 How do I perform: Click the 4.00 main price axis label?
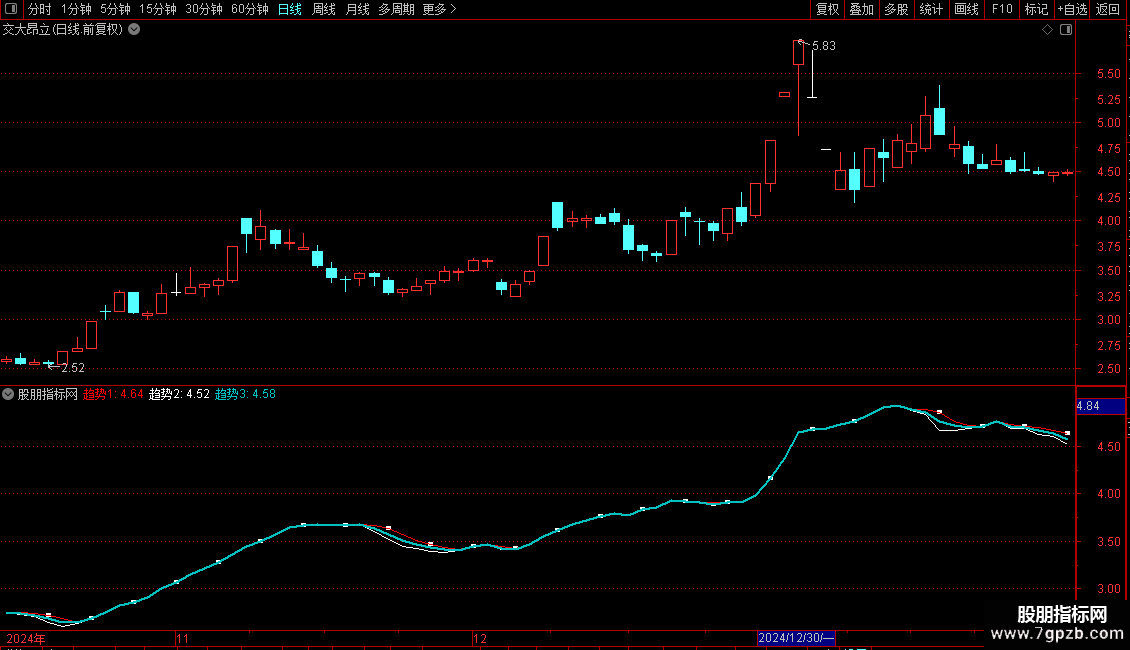pyautogui.click(x=1108, y=221)
